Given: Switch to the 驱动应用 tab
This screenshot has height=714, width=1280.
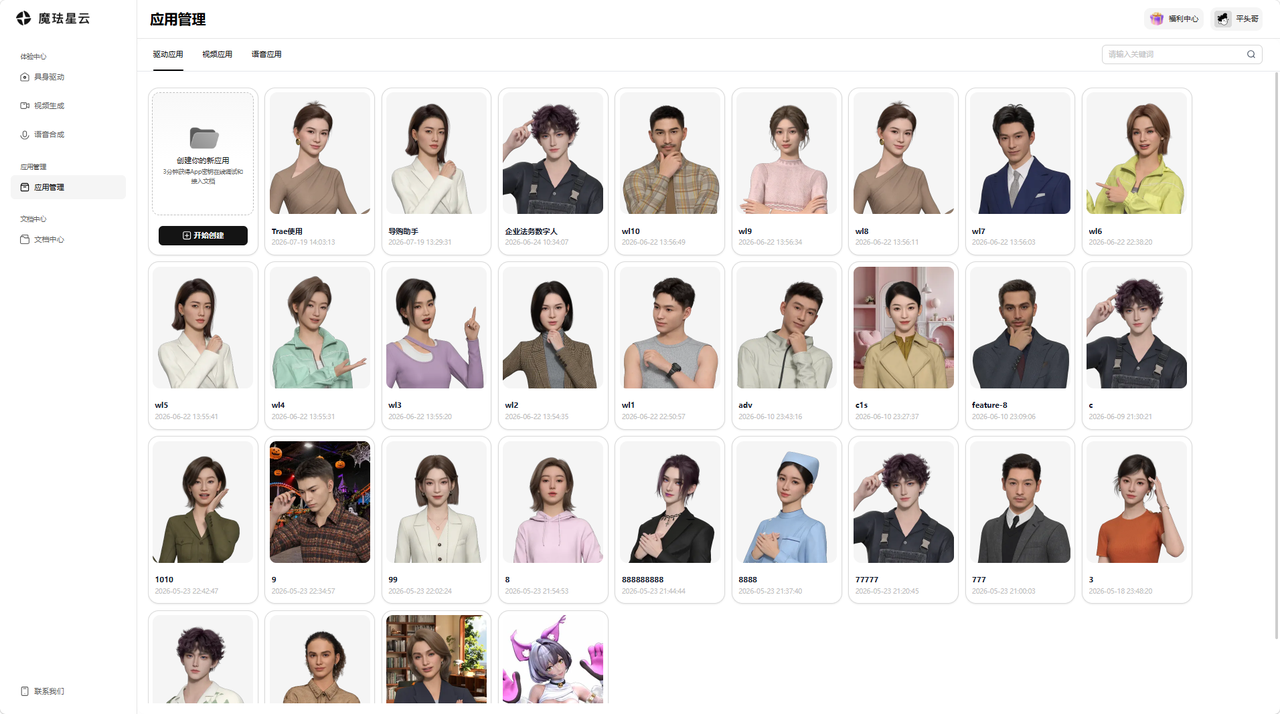Looking at the screenshot, I should coord(168,54).
